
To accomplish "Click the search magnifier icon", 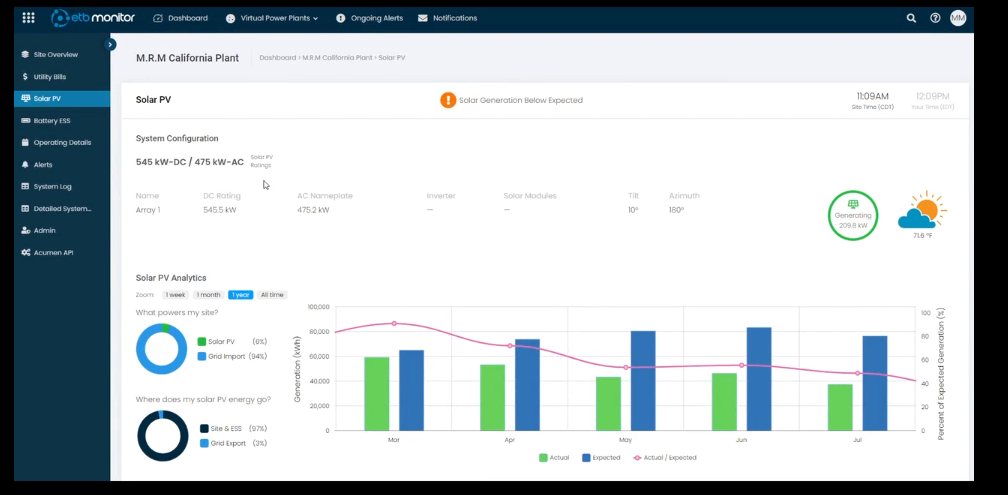I will tap(911, 18).
